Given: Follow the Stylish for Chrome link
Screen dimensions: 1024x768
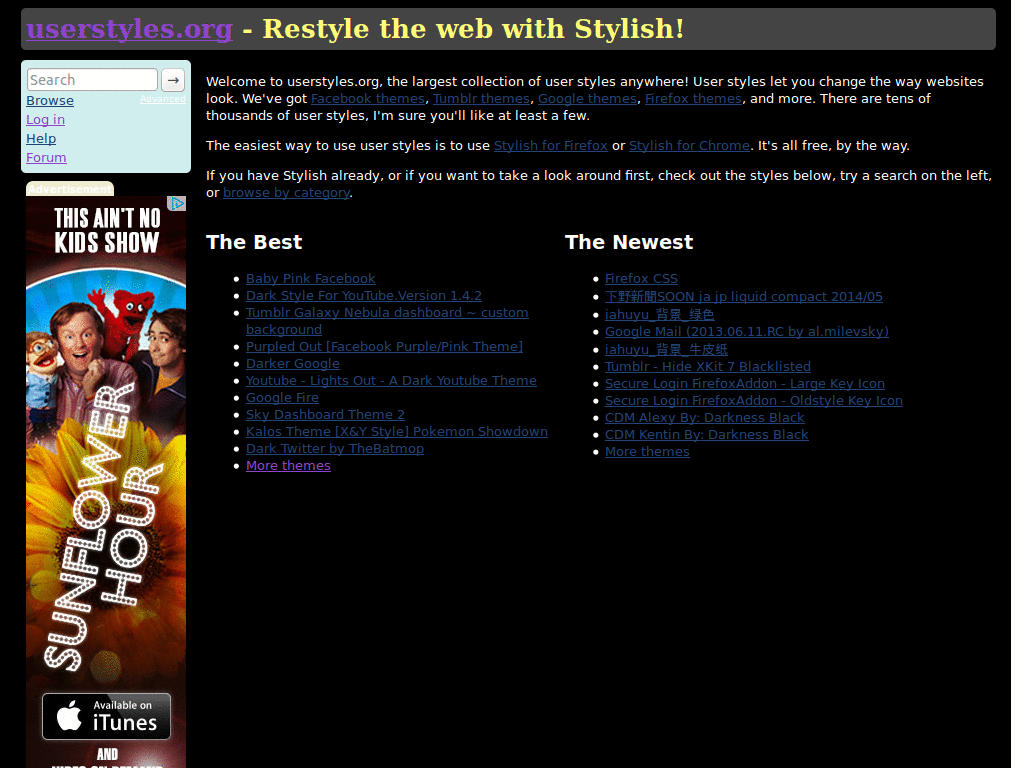Looking at the screenshot, I should 690,146.
